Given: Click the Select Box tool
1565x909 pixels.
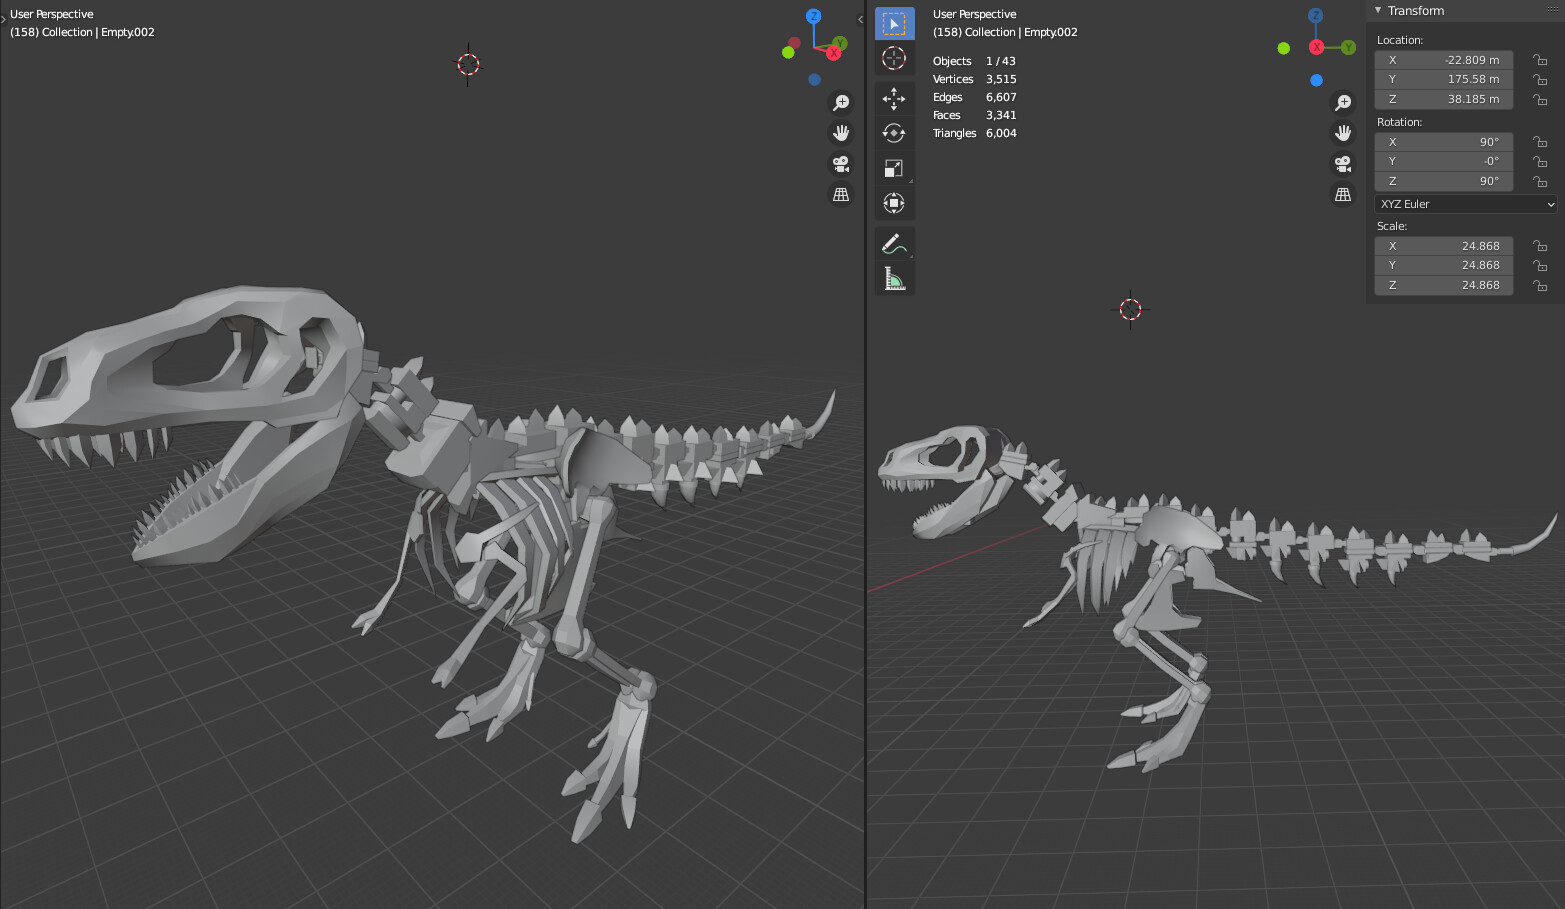Looking at the screenshot, I should click(x=894, y=22).
